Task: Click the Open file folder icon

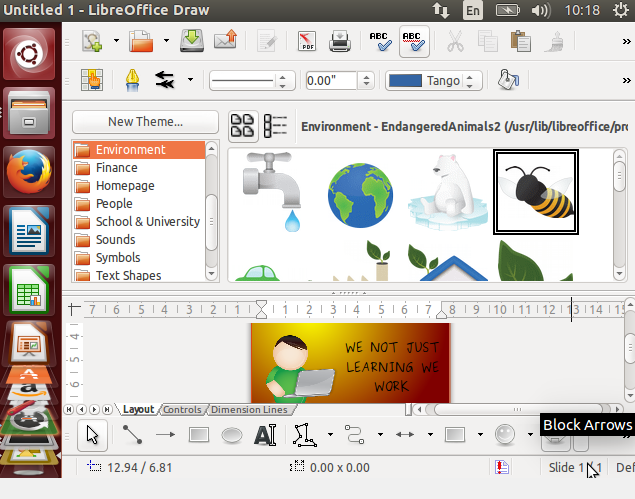Action: coord(141,41)
